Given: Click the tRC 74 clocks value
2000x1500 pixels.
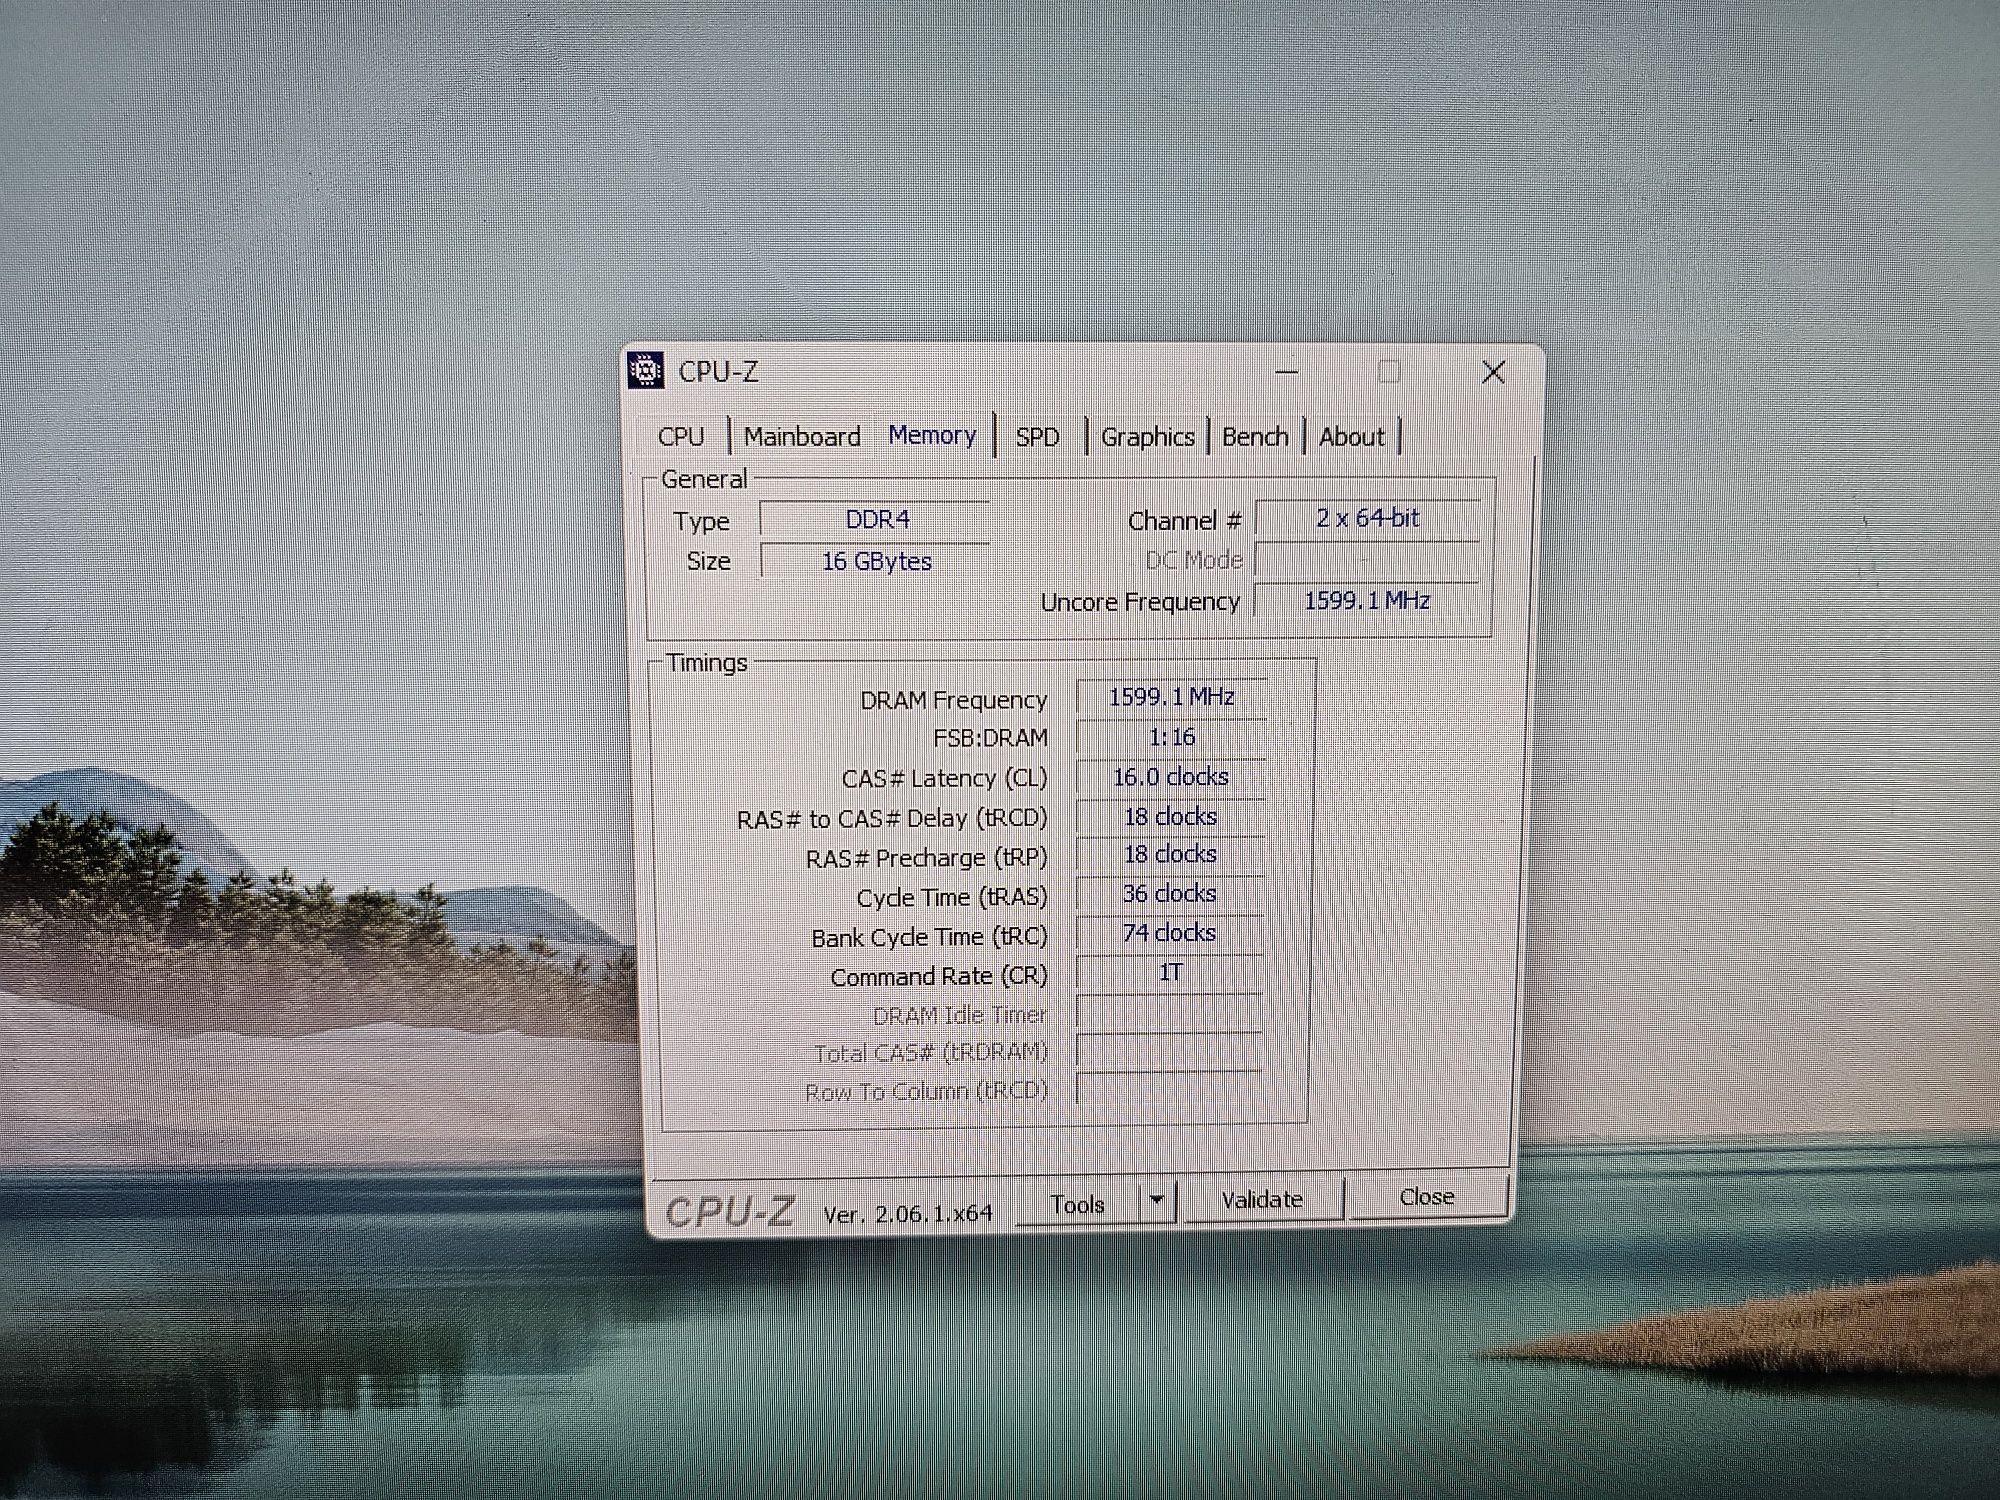Looking at the screenshot, I should 1169,933.
